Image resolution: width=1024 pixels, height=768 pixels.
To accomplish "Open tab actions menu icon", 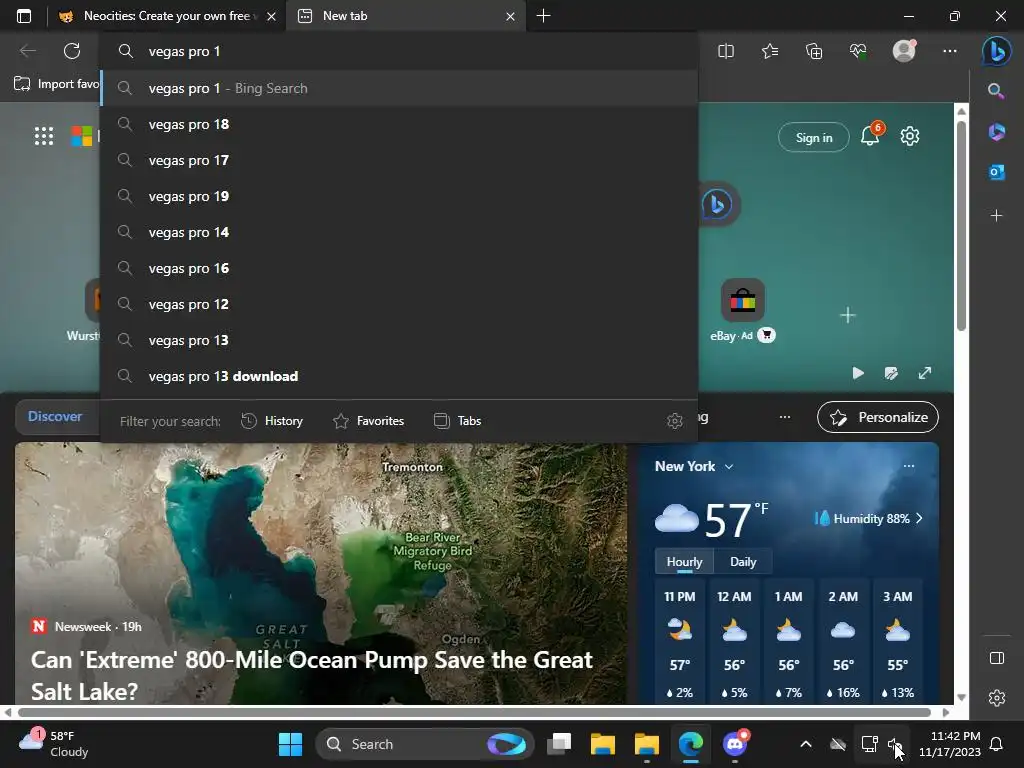I will coord(24,16).
